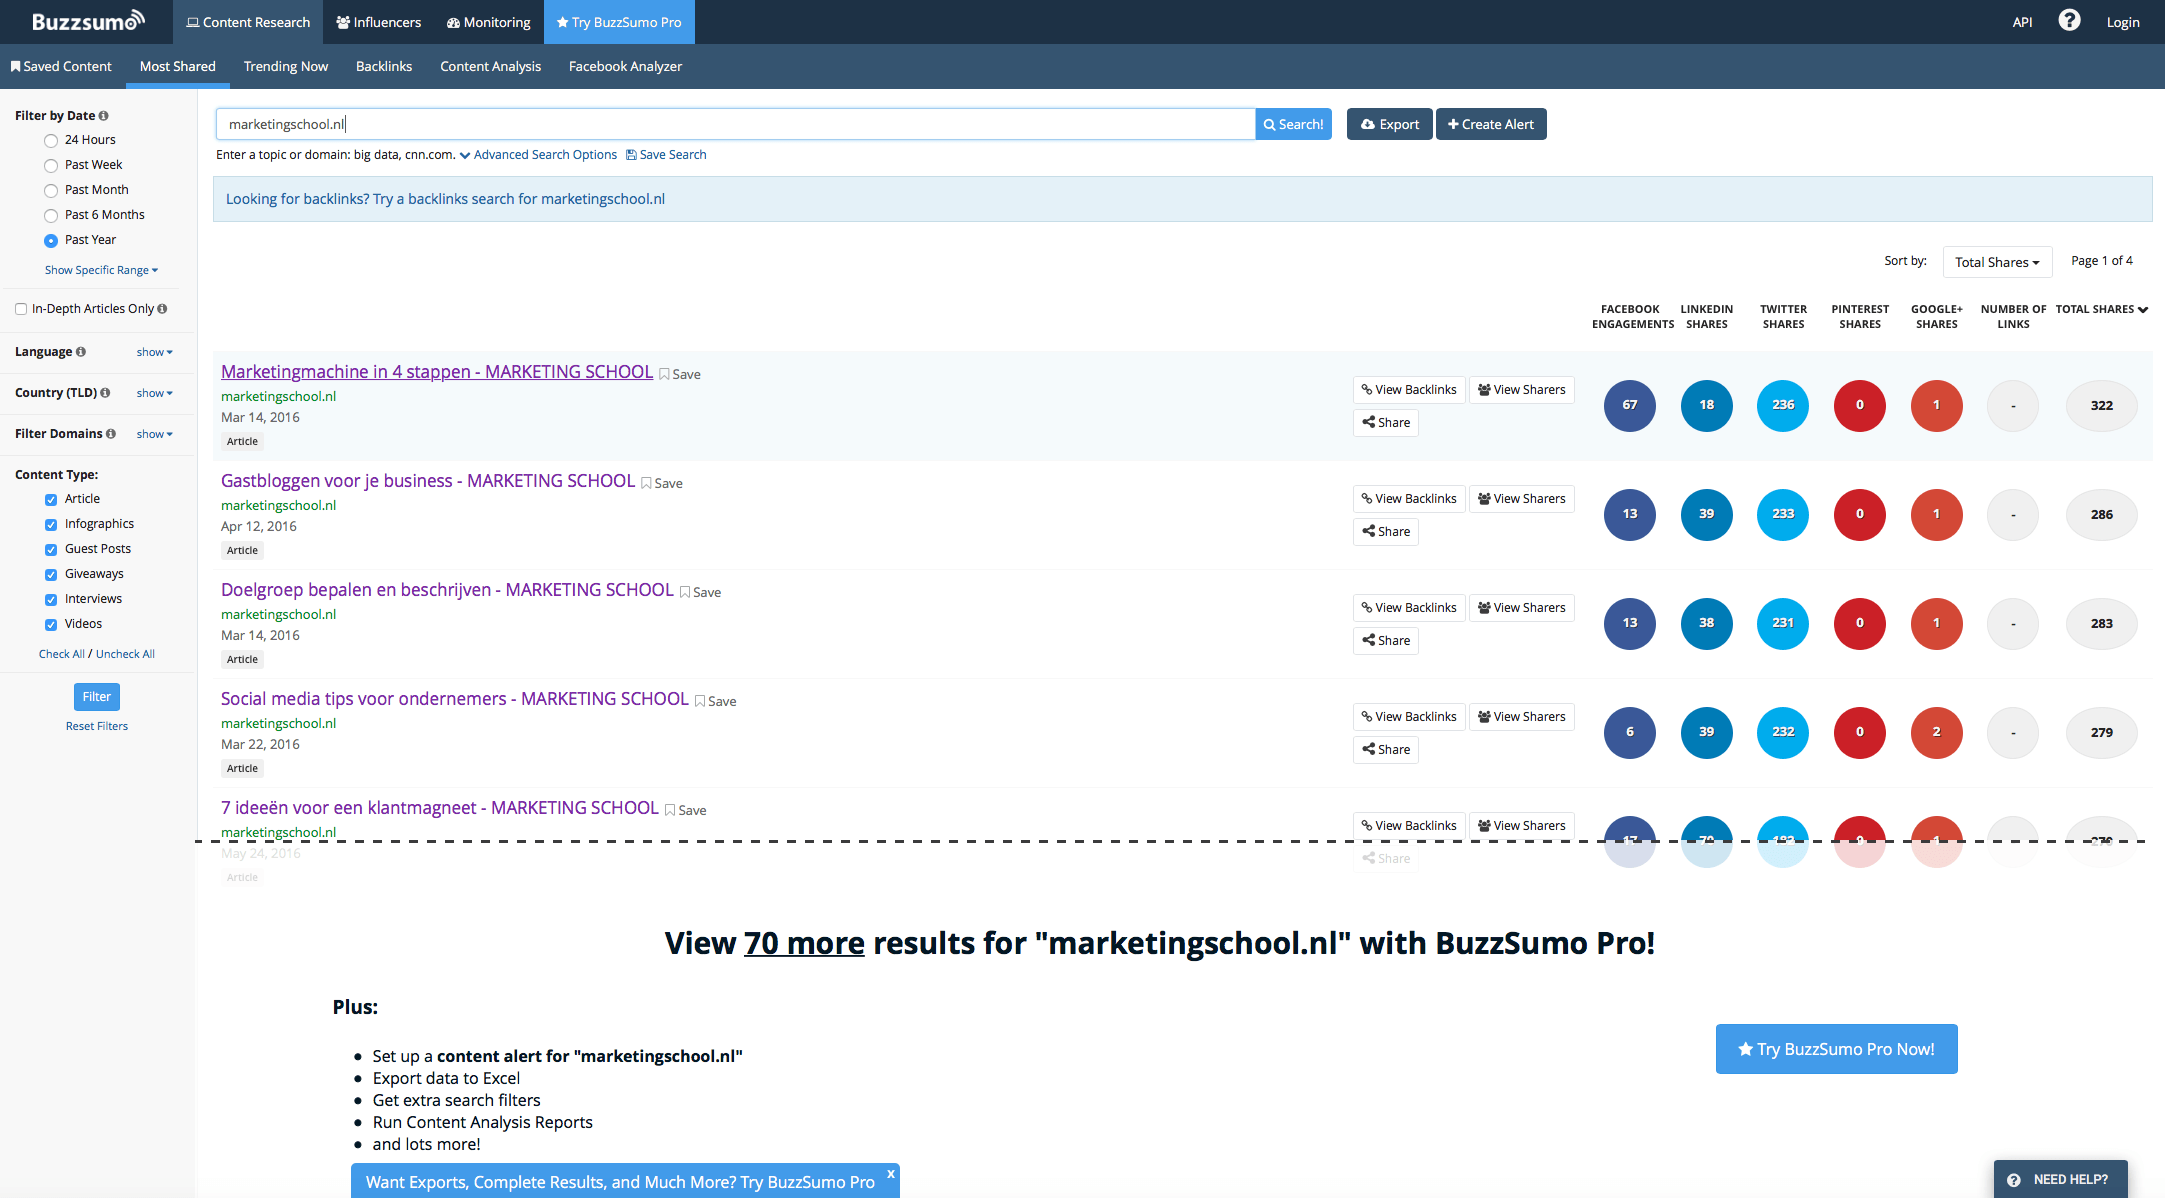Click LinkedIn shares circle showing 38
This screenshot has width=2165, height=1198.
coord(1706,623)
